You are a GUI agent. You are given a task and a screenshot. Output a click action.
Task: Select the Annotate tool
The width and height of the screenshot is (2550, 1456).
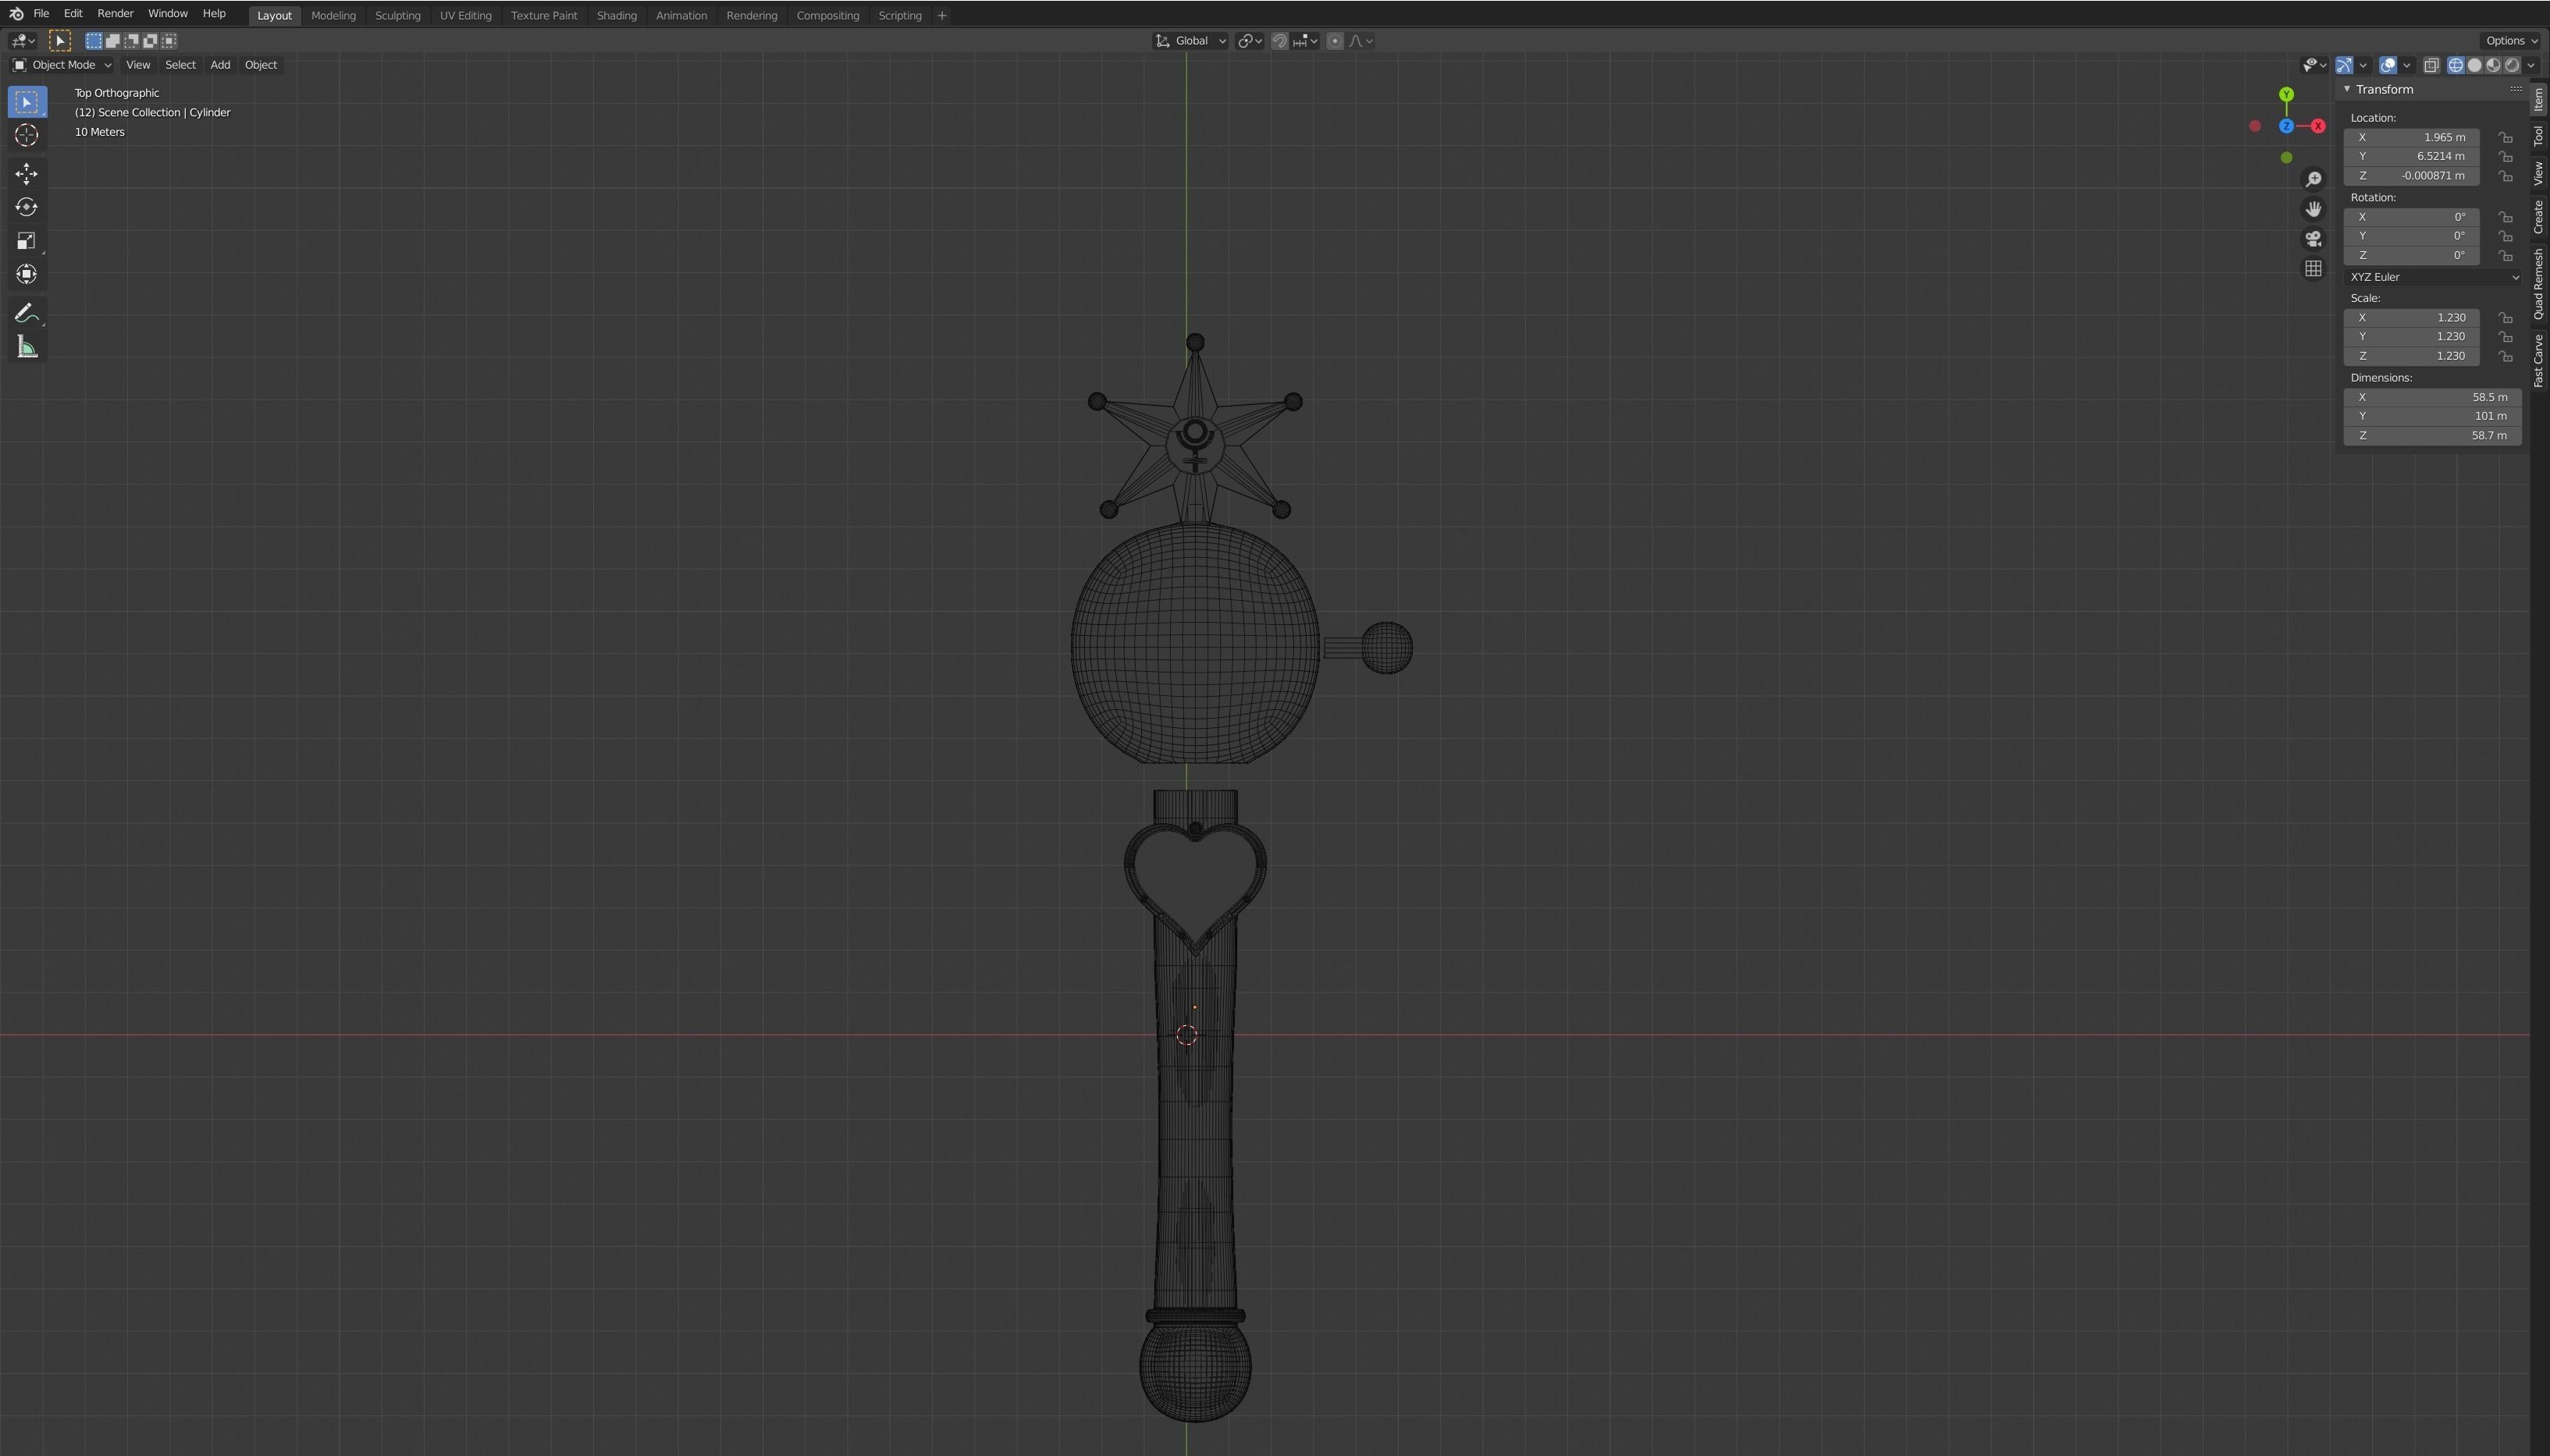point(27,313)
